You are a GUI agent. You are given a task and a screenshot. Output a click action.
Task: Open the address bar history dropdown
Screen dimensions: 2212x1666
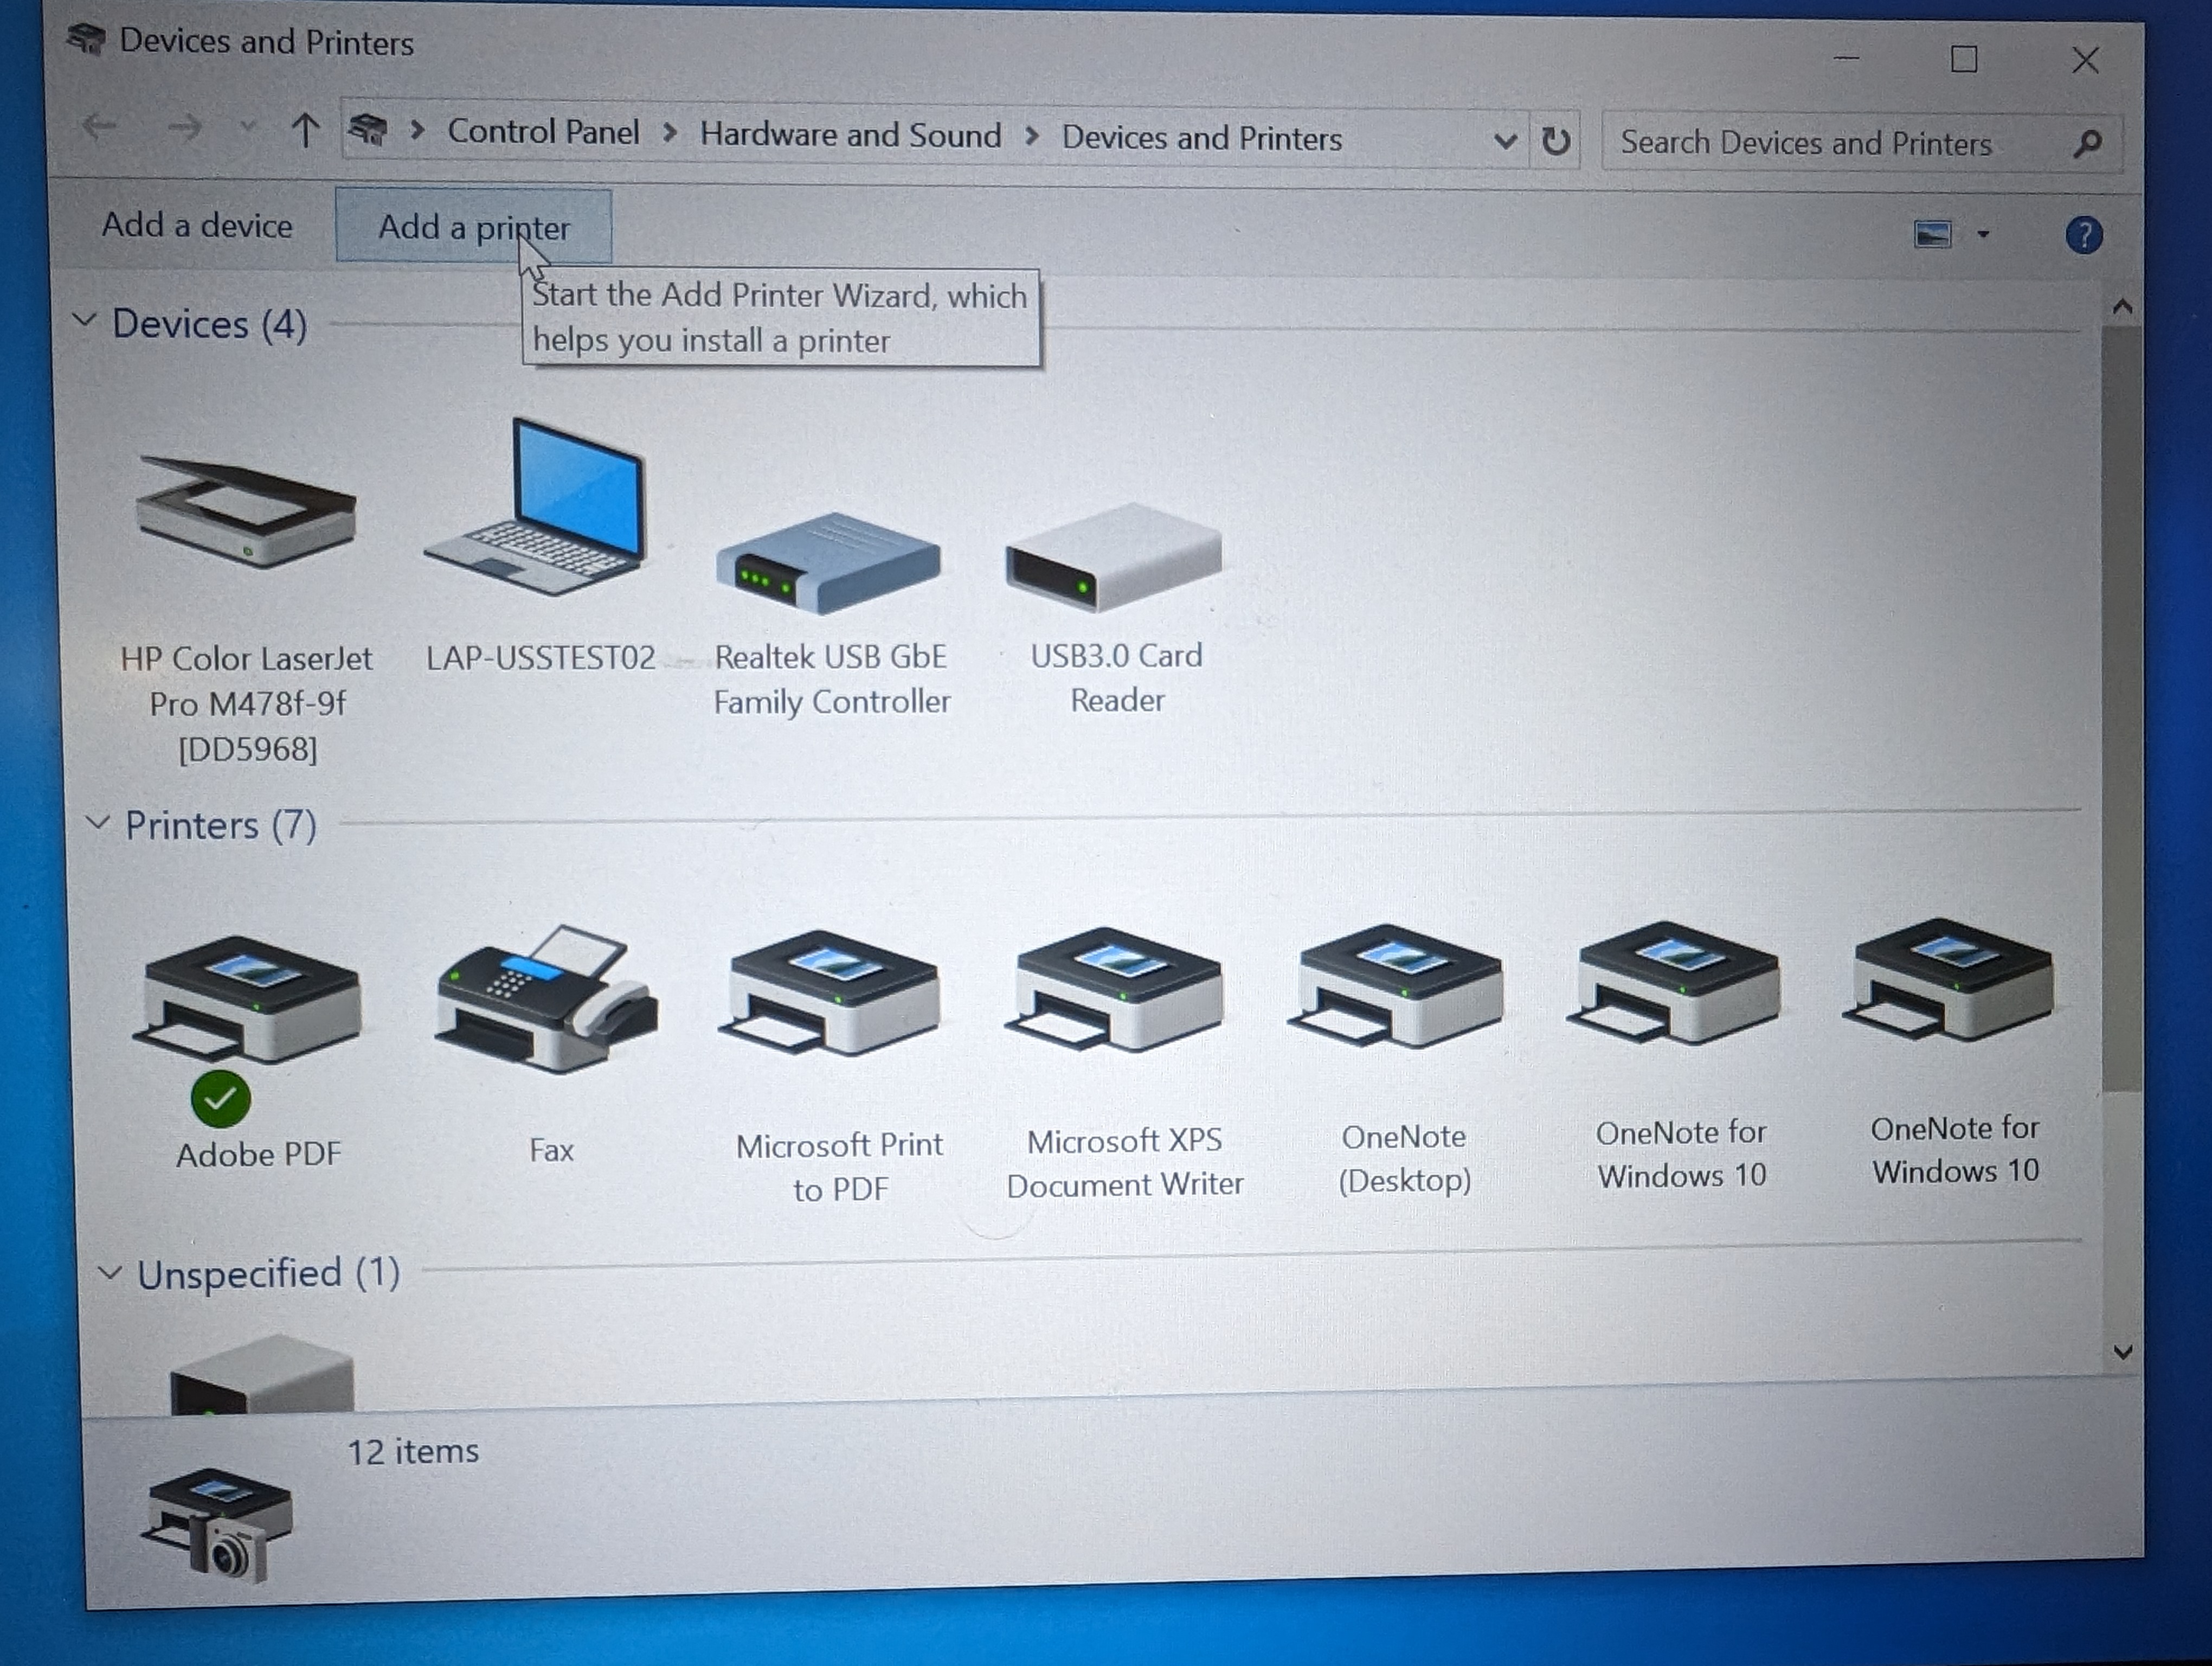[1504, 141]
